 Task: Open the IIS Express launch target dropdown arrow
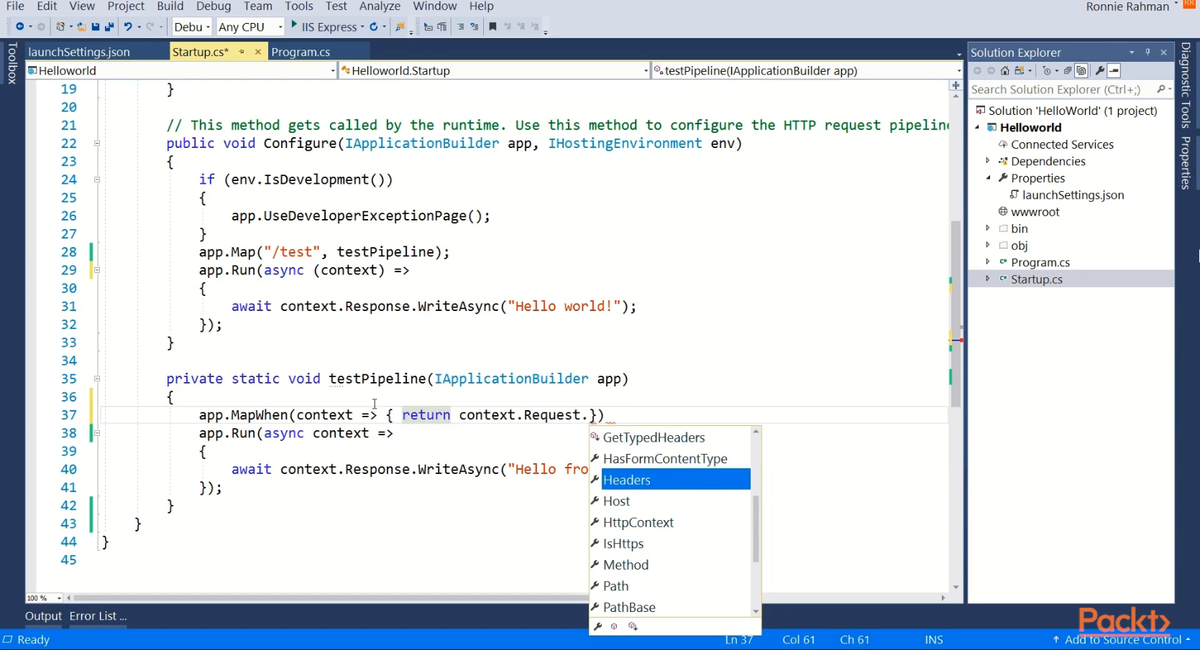click(361, 26)
